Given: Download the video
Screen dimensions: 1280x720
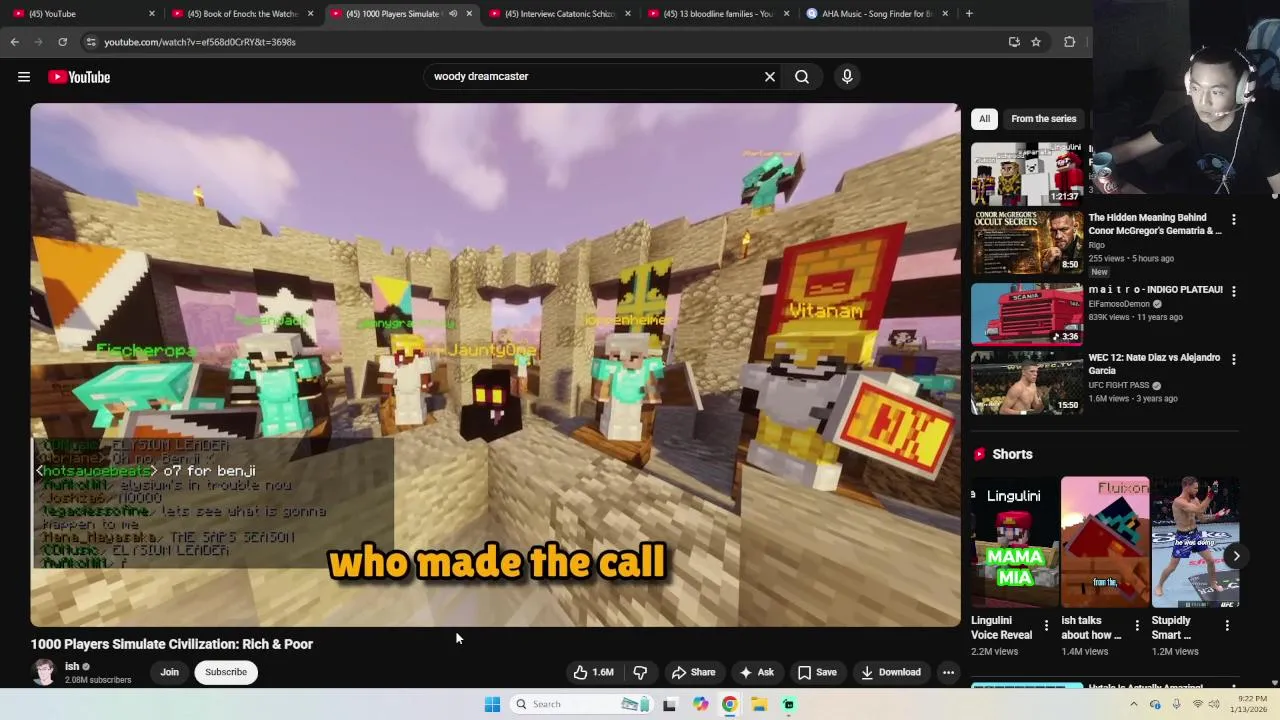Looking at the screenshot, I should 890,672.
